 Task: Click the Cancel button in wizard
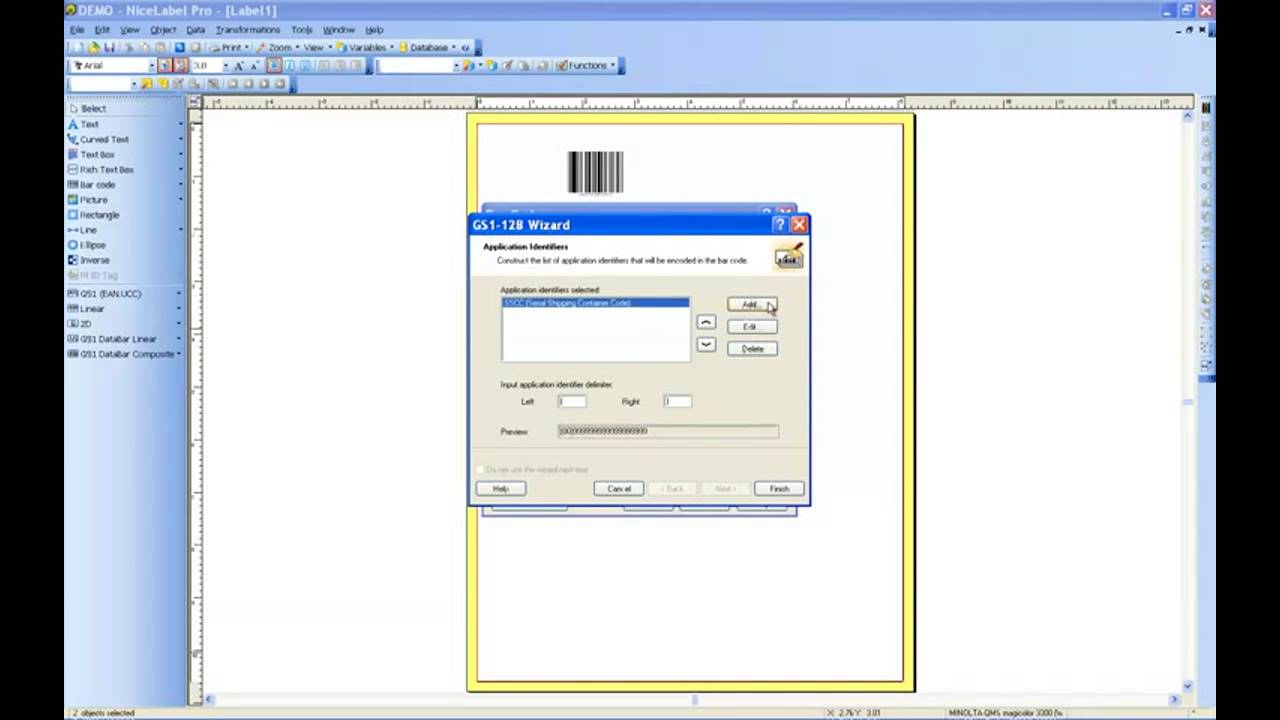(619, 489)
